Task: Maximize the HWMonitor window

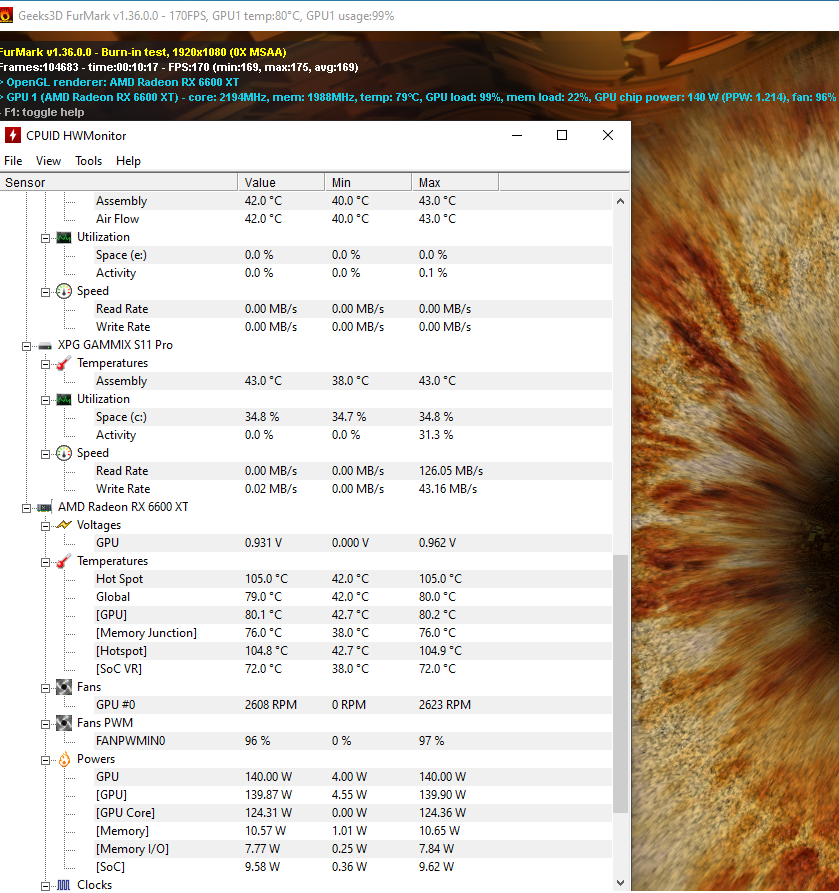Action: 562,136
